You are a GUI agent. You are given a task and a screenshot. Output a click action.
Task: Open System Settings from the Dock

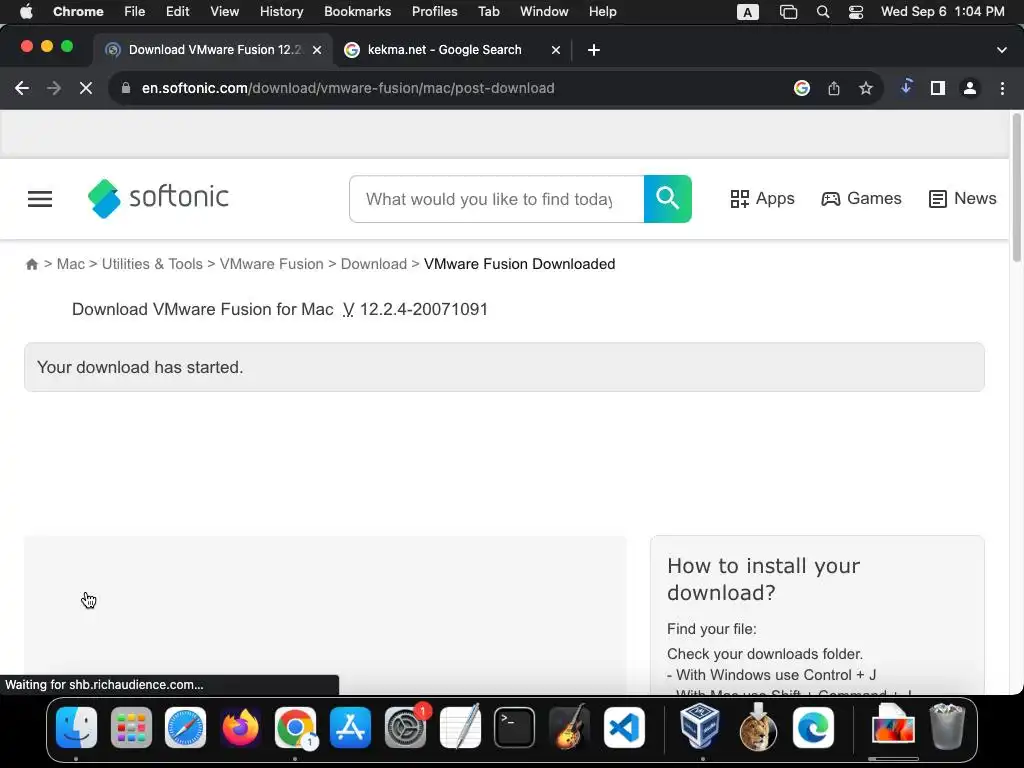(x=405, y=728)
